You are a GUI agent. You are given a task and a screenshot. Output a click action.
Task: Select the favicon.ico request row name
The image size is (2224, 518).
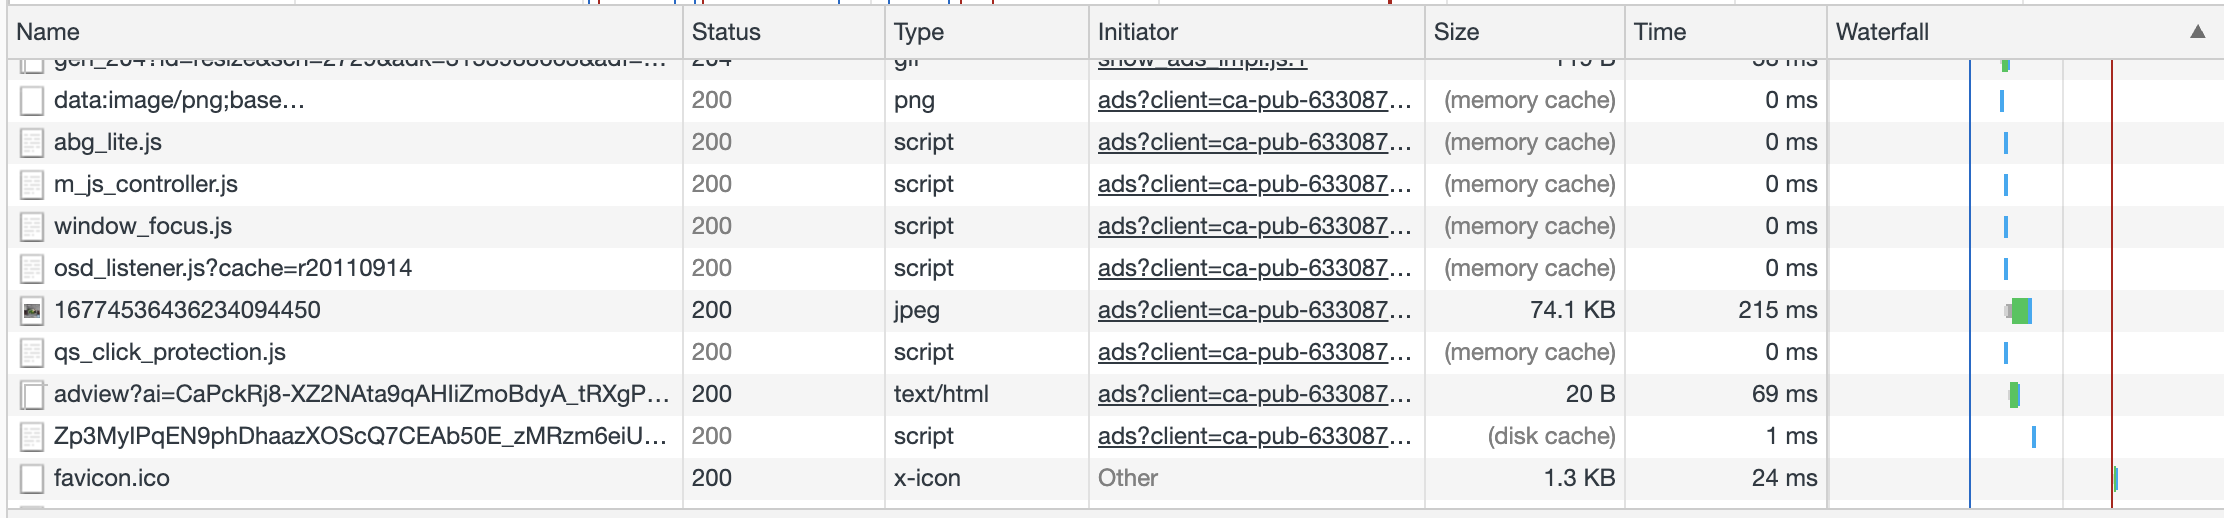pos(112,478)
